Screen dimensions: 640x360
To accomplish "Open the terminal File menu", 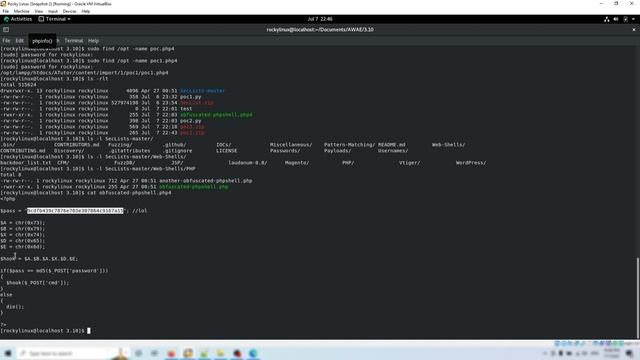I will click(6, 41).
